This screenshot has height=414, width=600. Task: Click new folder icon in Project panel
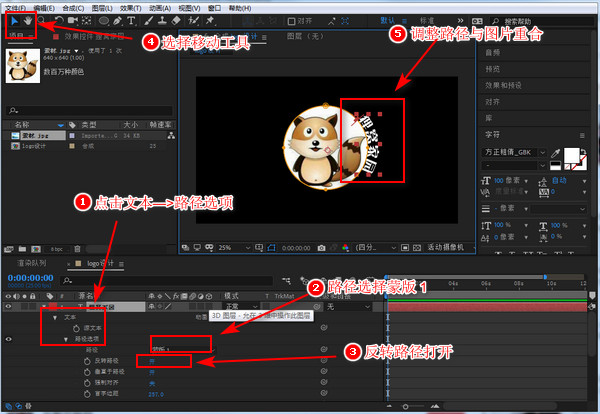coord(22,249)
